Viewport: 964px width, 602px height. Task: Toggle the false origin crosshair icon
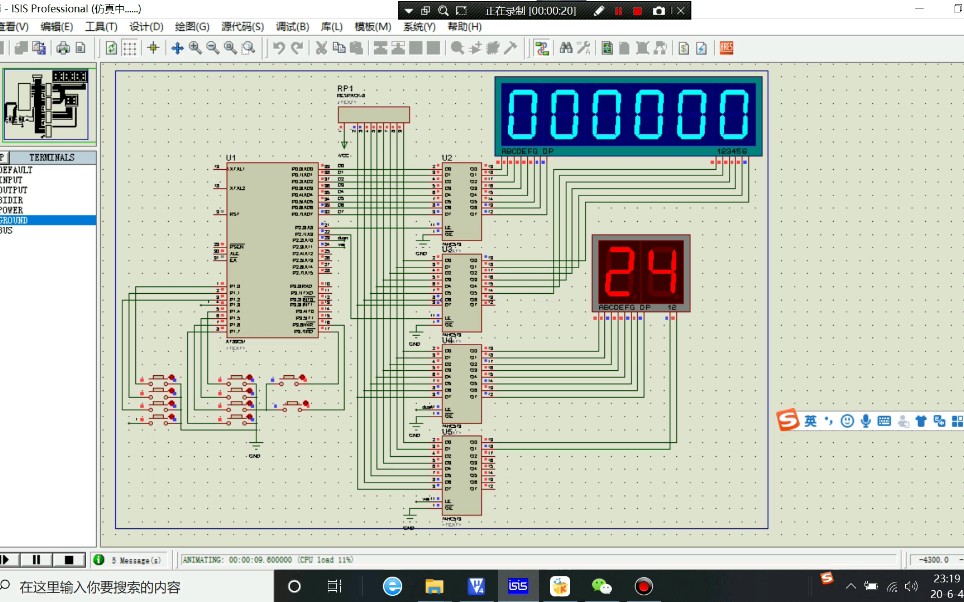point(153,48)
